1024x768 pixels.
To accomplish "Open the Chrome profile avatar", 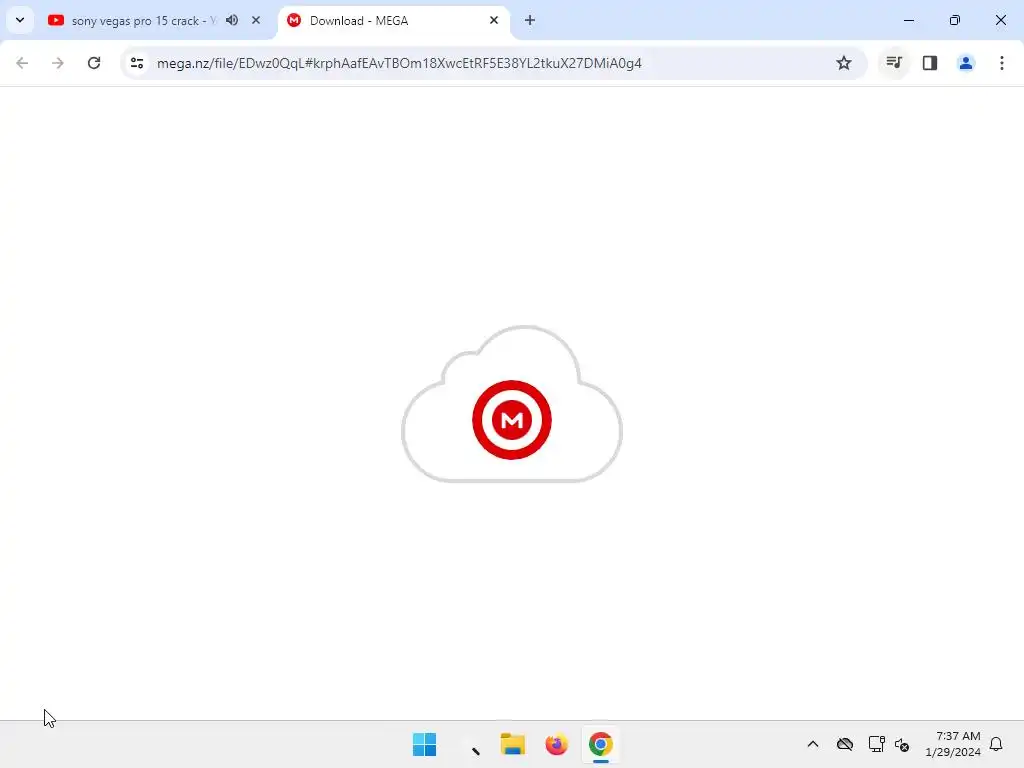I will tap(966, 63).
